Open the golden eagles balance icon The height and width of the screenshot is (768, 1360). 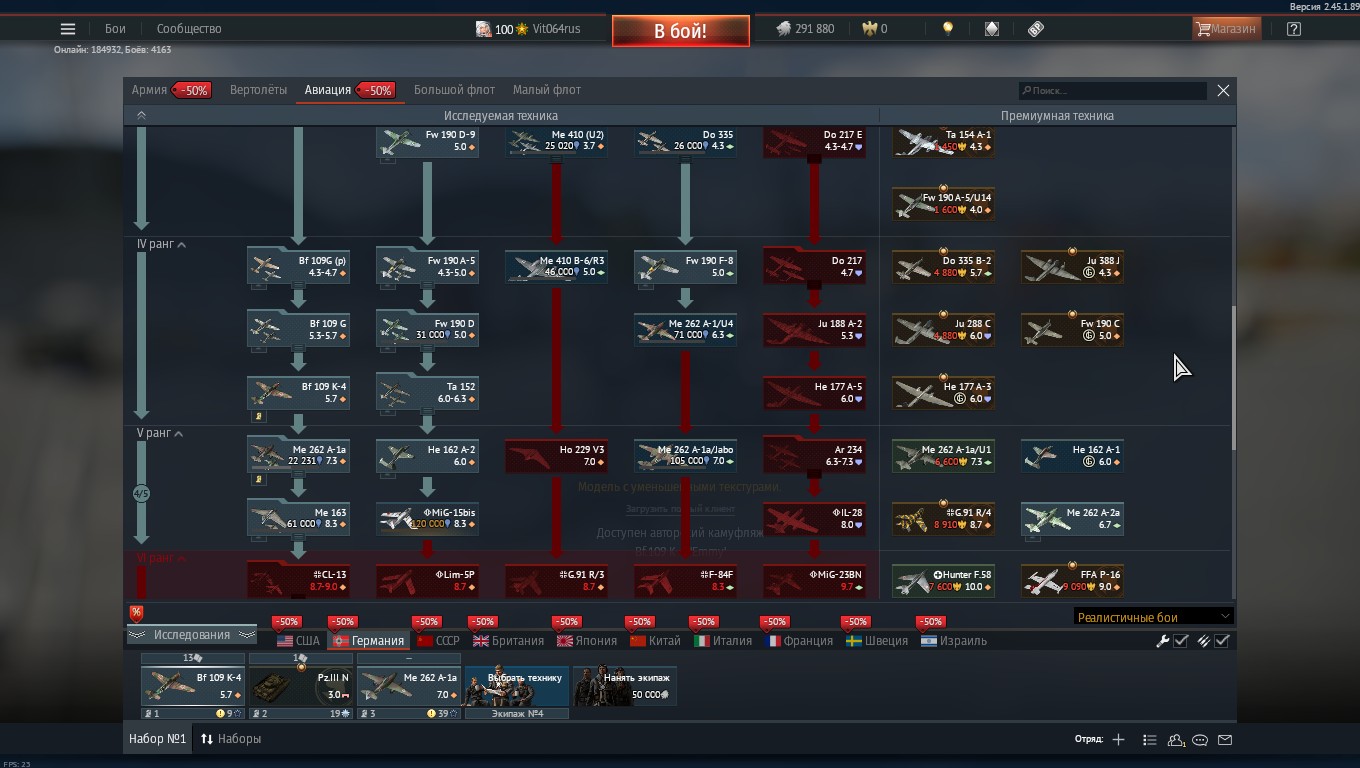coord(868,29)
